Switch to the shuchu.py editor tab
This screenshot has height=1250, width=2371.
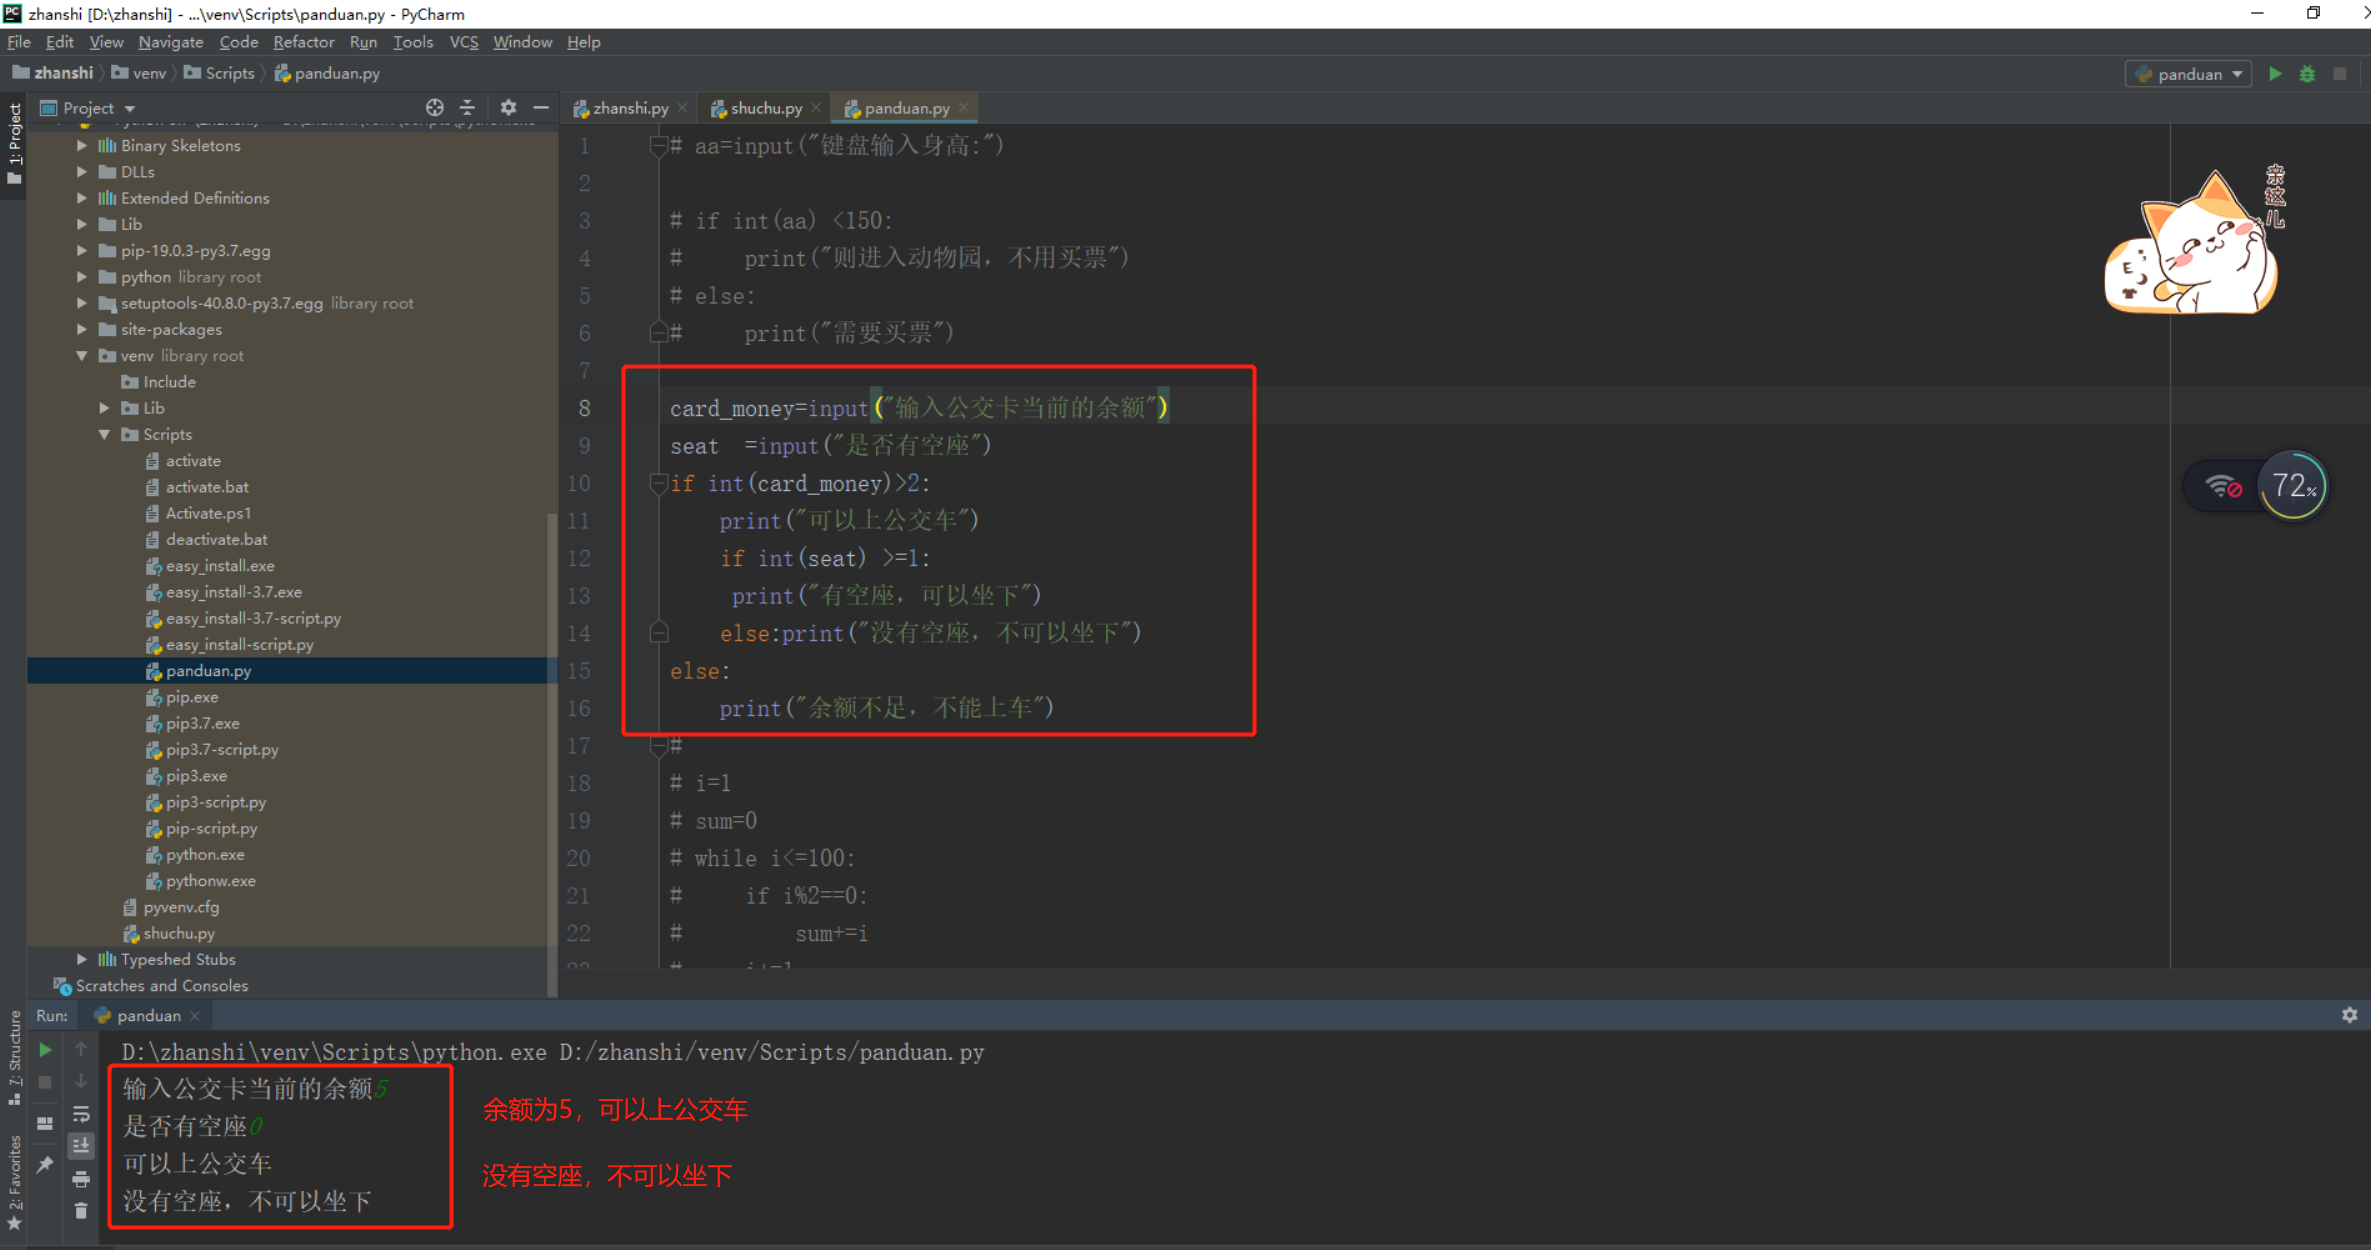[765, 108]
